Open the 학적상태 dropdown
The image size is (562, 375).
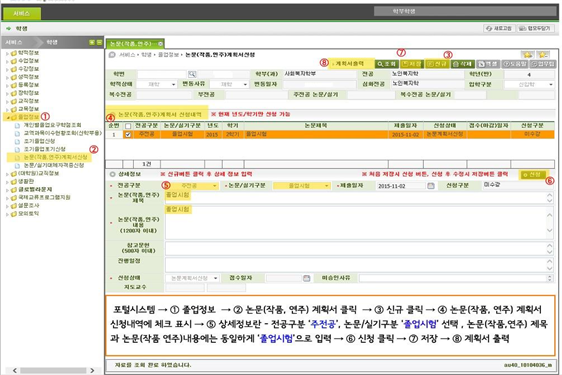pyautogui.click(x=157, y=85)
